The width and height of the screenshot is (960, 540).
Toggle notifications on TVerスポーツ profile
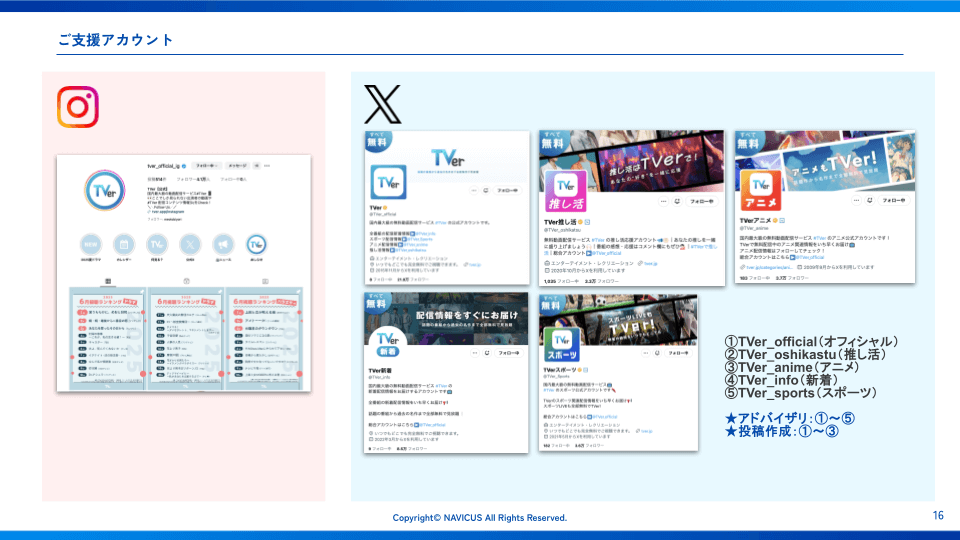click(x=657, y=353)
